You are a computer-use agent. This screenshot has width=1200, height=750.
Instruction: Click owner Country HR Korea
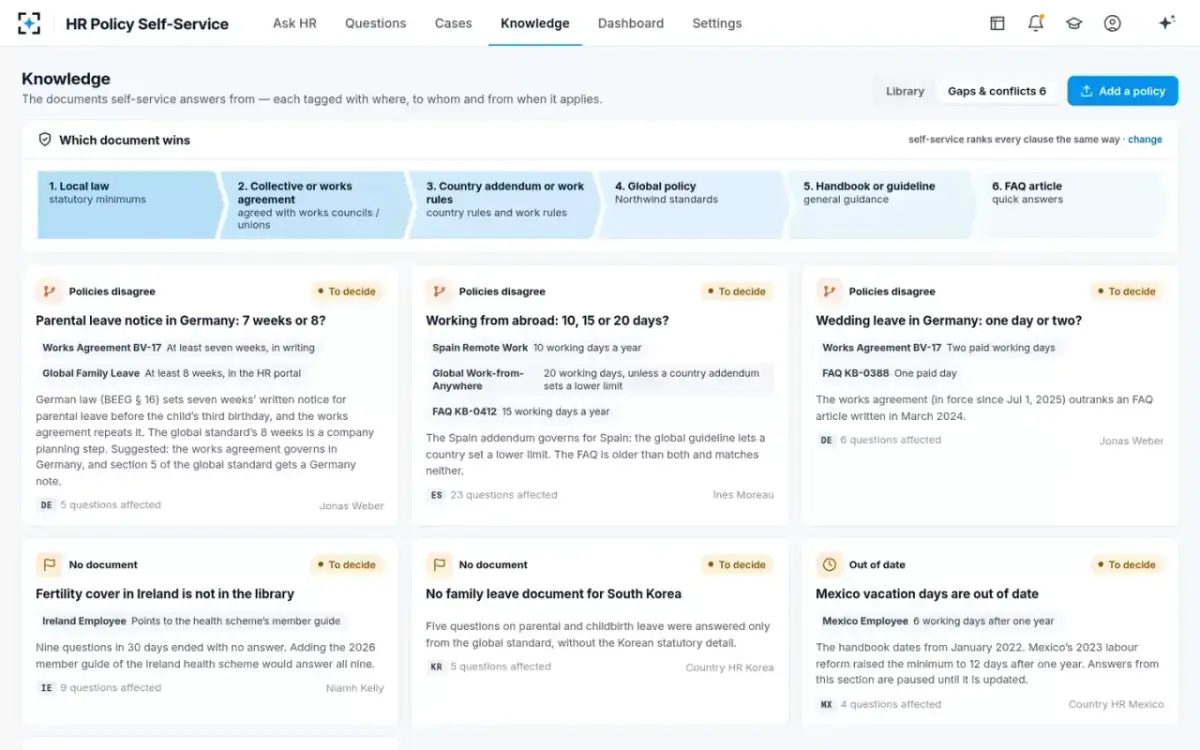point(730,668)
